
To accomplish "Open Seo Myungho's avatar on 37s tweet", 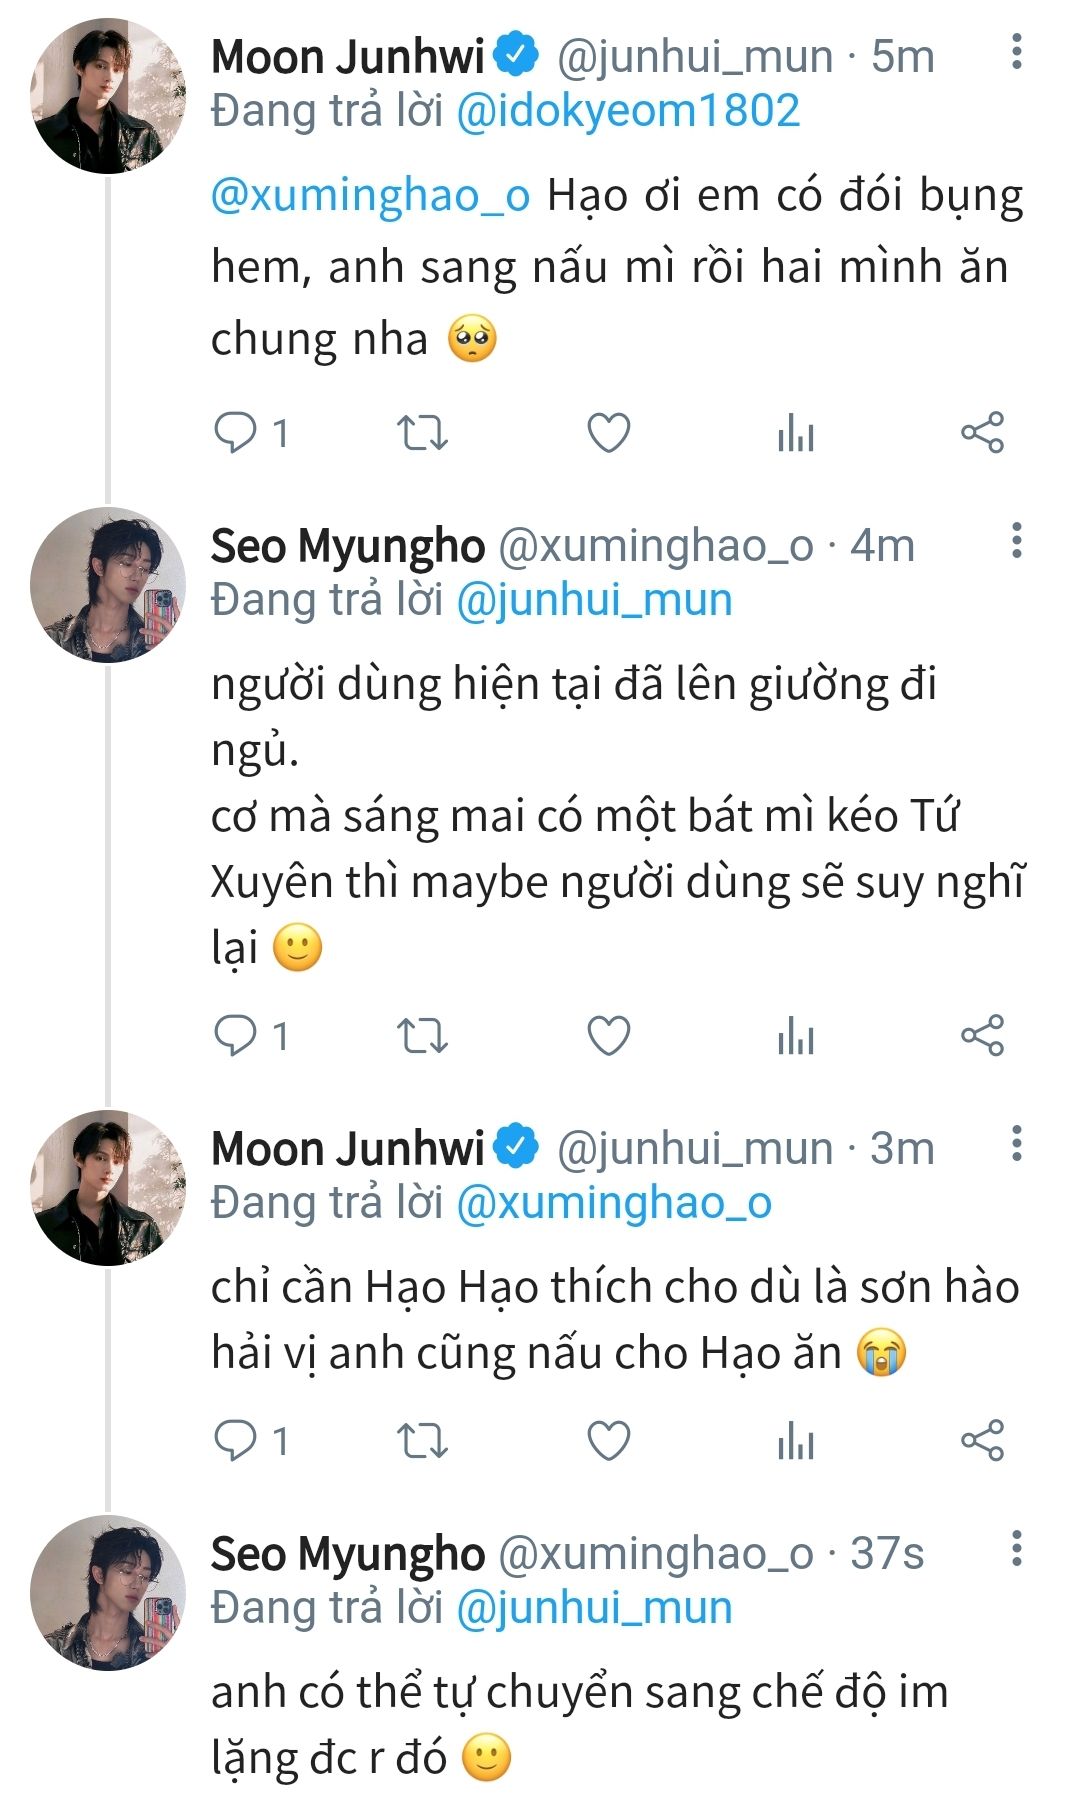I will [108, 1592].
